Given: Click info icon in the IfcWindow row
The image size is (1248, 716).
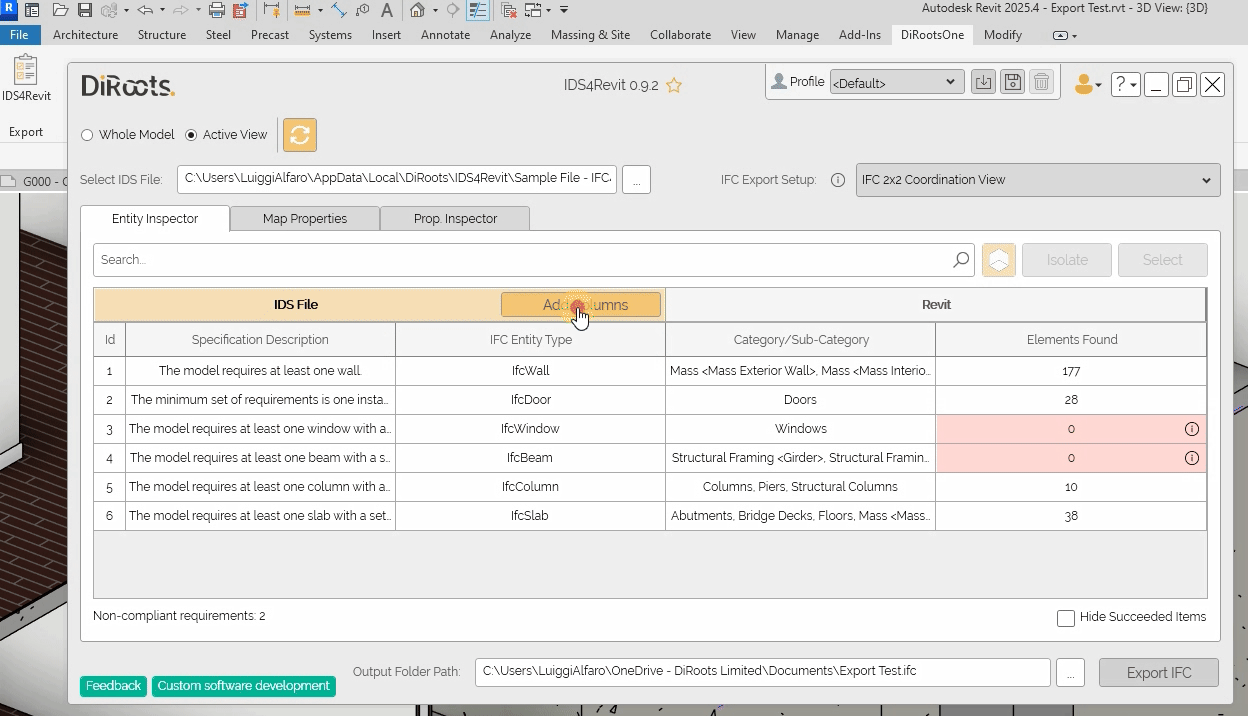Looking at the screenshot, I should pyautogui.click(x=1192, y=429).
